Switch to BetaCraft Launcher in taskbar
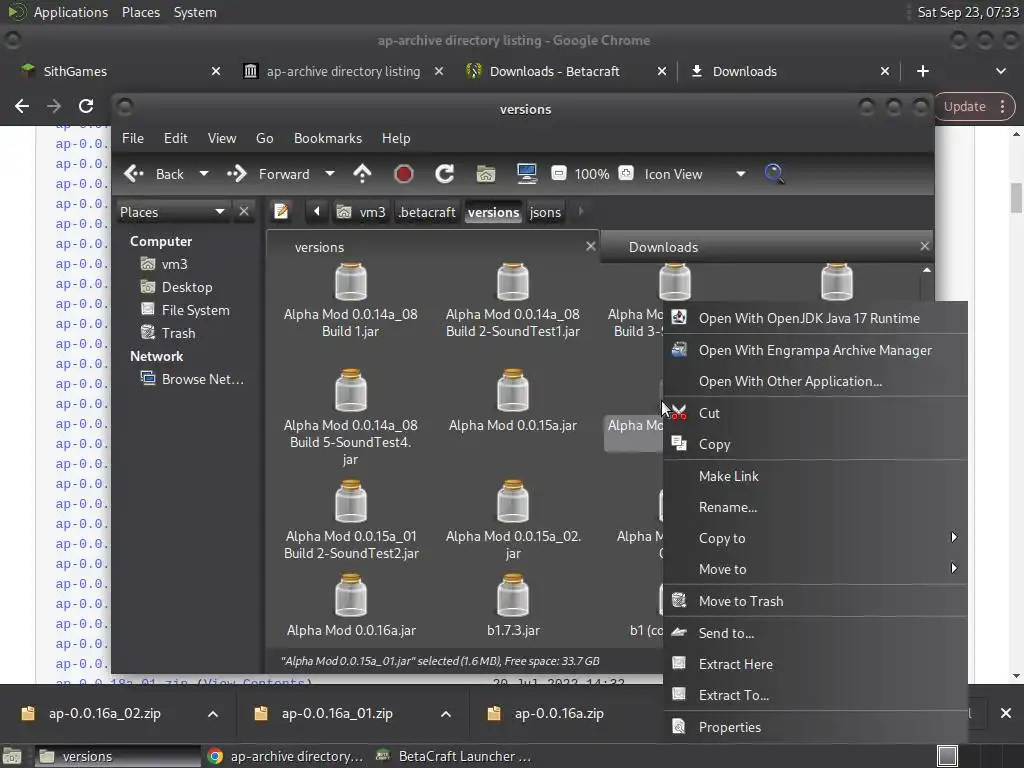 tap(455, 756)
